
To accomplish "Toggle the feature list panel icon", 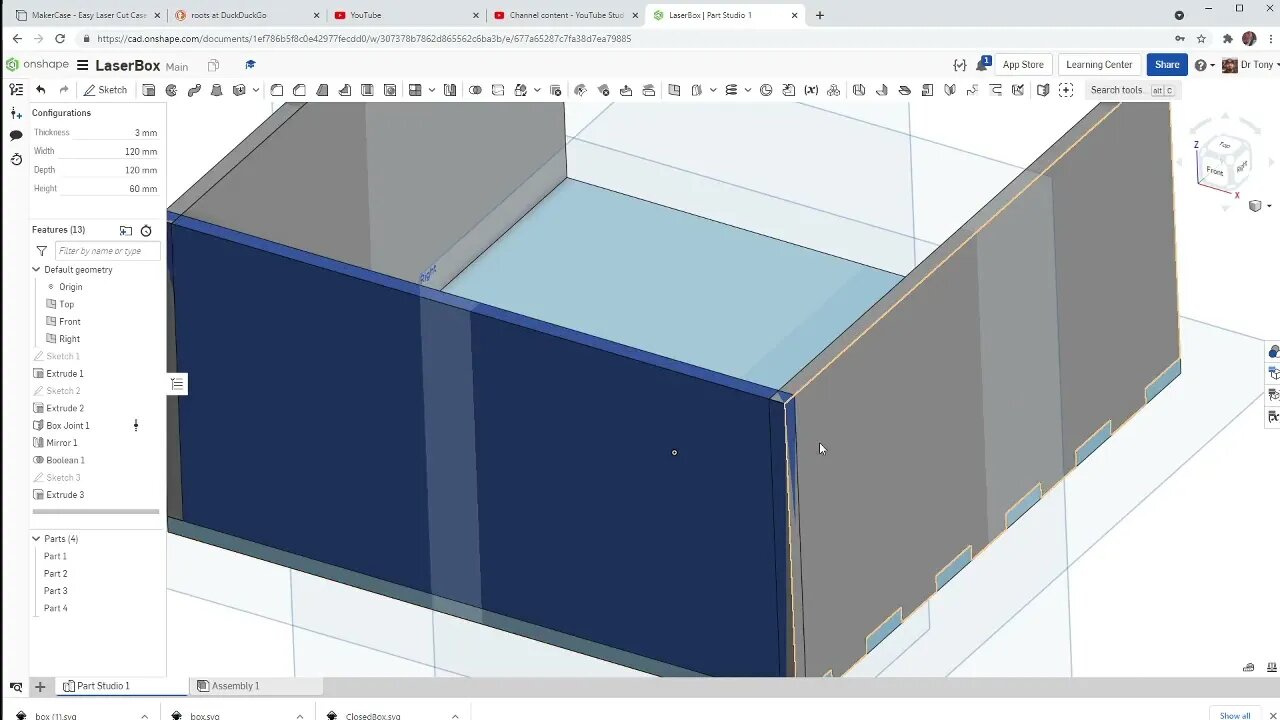I will point(16,89).
